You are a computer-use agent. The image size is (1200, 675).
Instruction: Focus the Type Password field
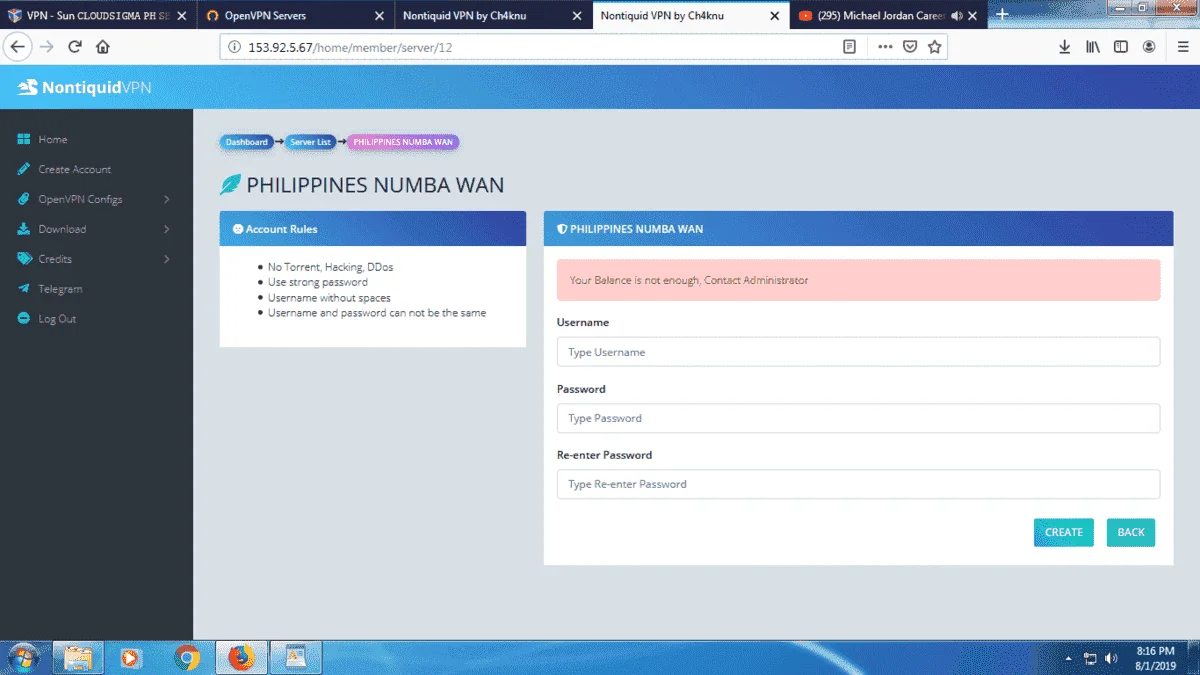coord(858,418)
